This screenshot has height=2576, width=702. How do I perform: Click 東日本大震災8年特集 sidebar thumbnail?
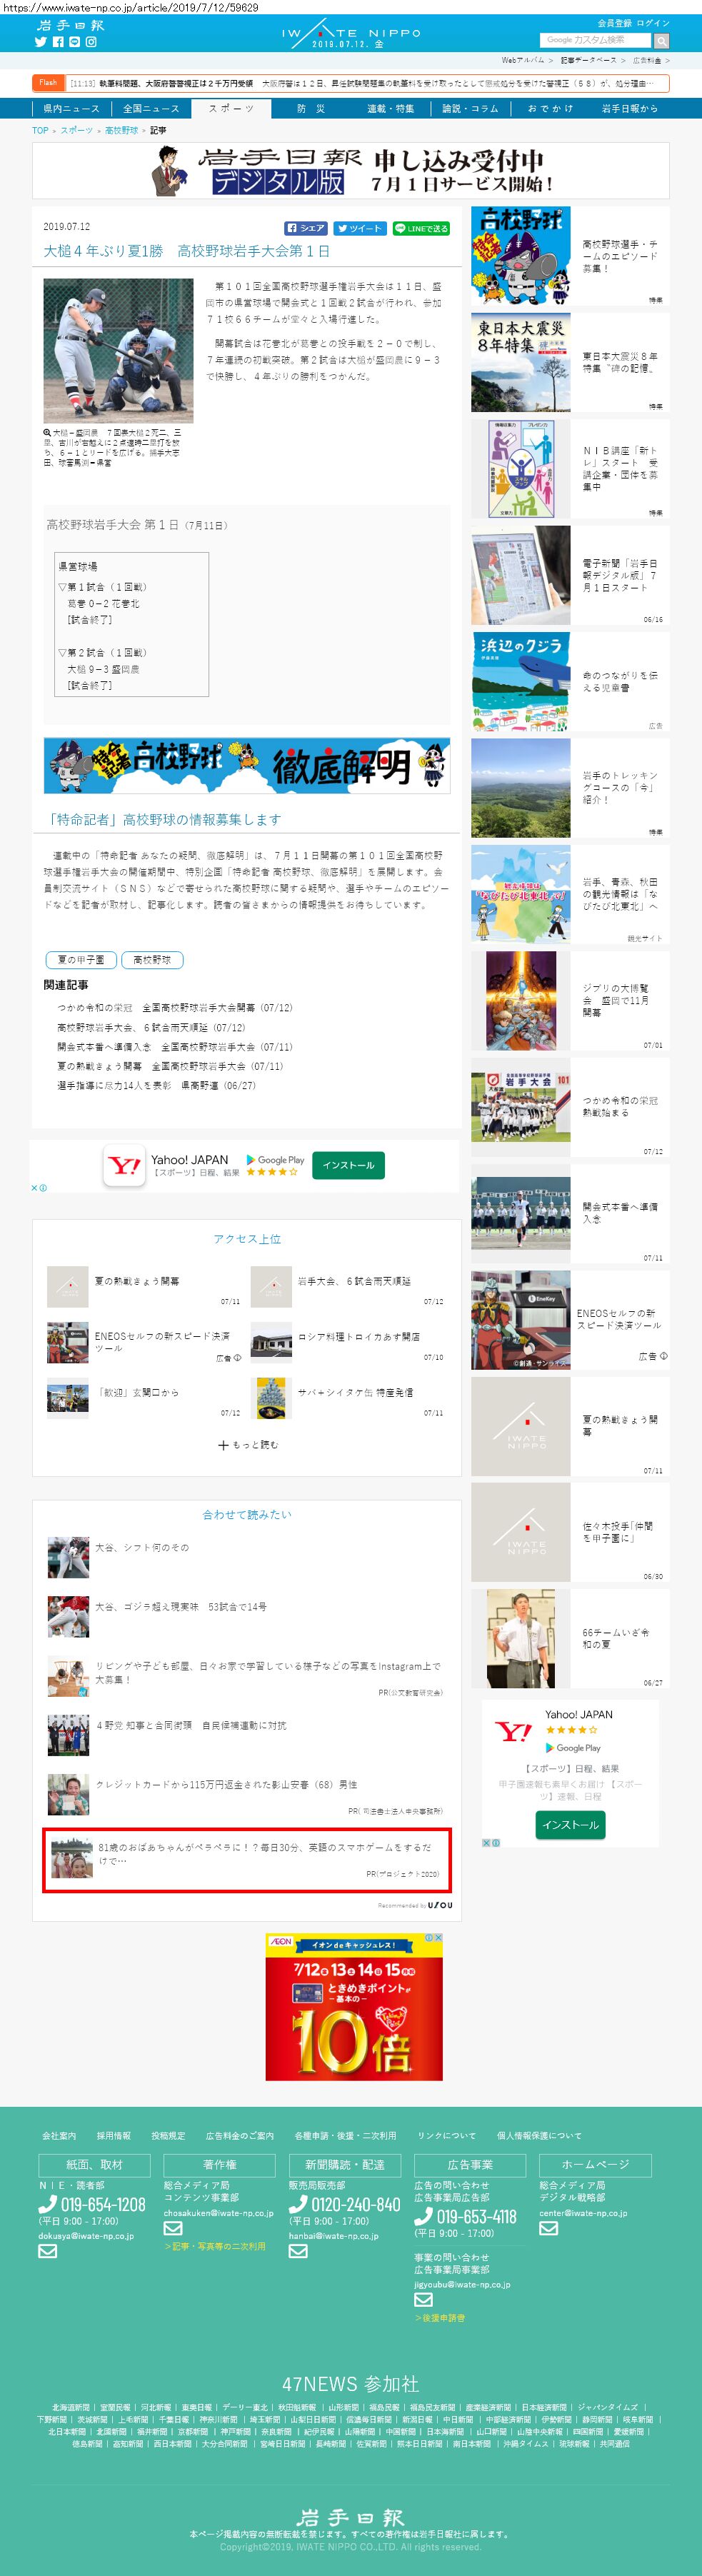521,362
